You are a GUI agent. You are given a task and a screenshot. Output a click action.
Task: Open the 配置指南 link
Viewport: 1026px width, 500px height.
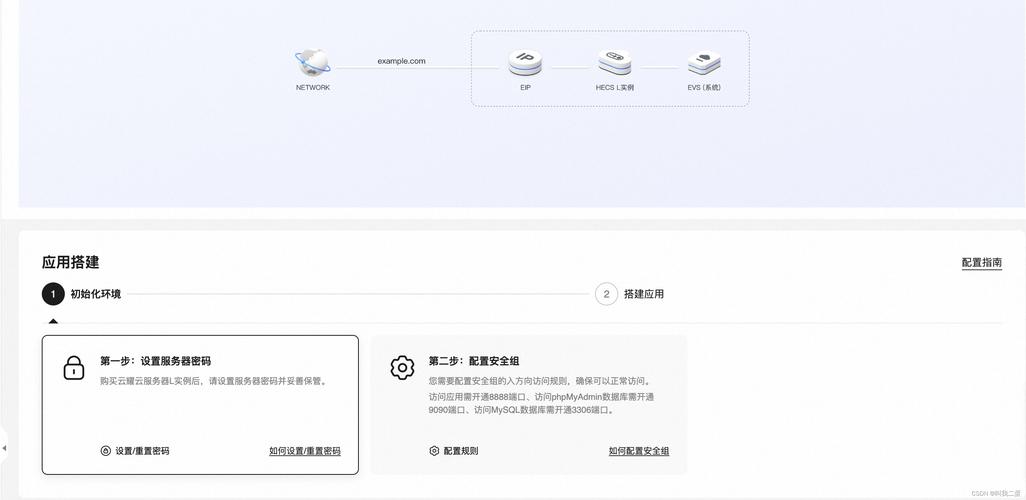pyautogui.click(x=982, y=262)
